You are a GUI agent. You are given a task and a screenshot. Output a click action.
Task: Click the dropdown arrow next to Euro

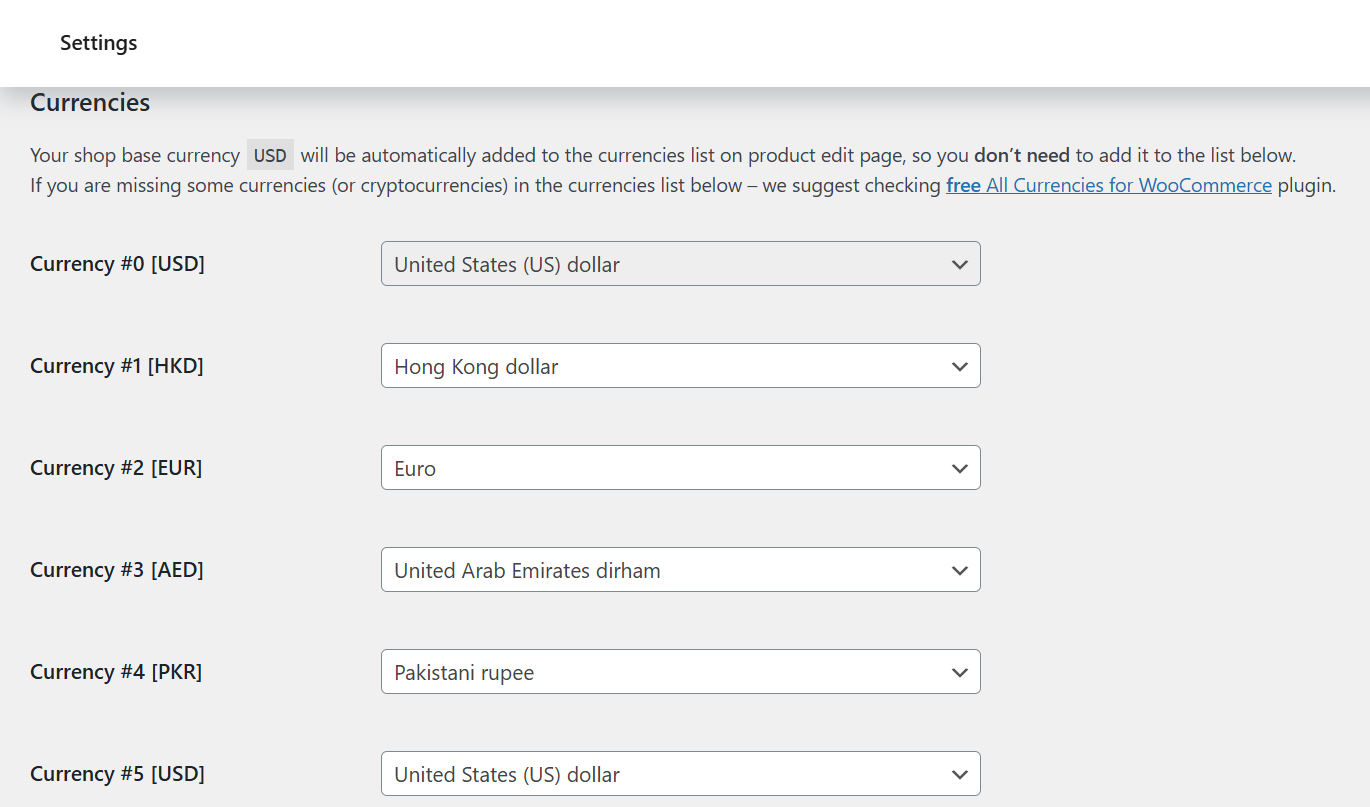[959, 468]
